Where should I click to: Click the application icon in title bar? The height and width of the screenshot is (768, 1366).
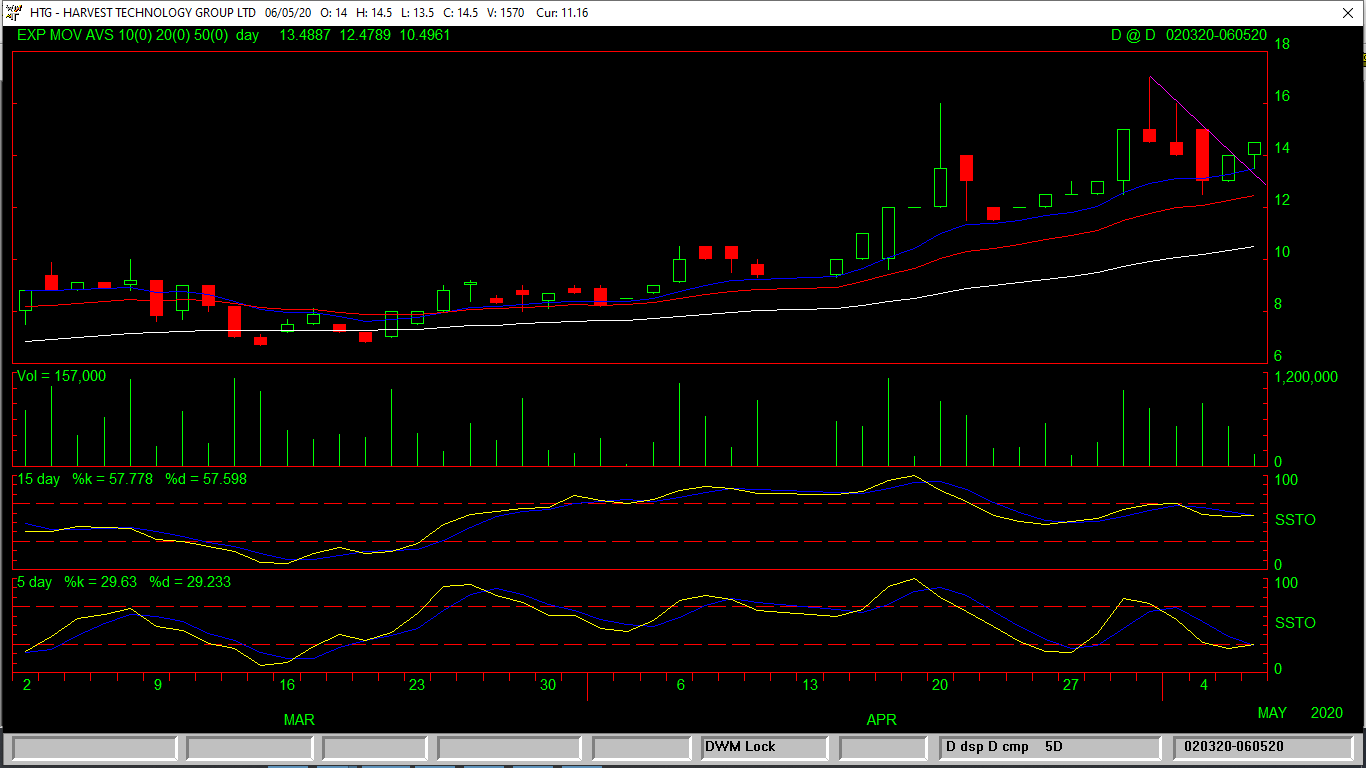click(12, 13)
